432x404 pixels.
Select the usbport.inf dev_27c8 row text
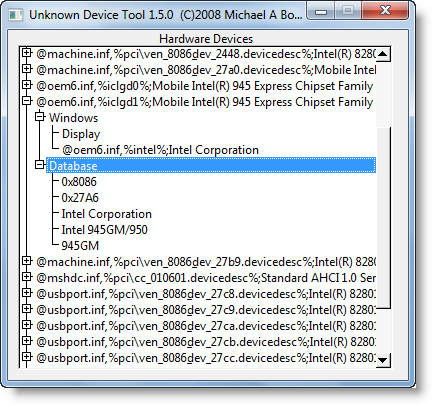click(206, 294)
